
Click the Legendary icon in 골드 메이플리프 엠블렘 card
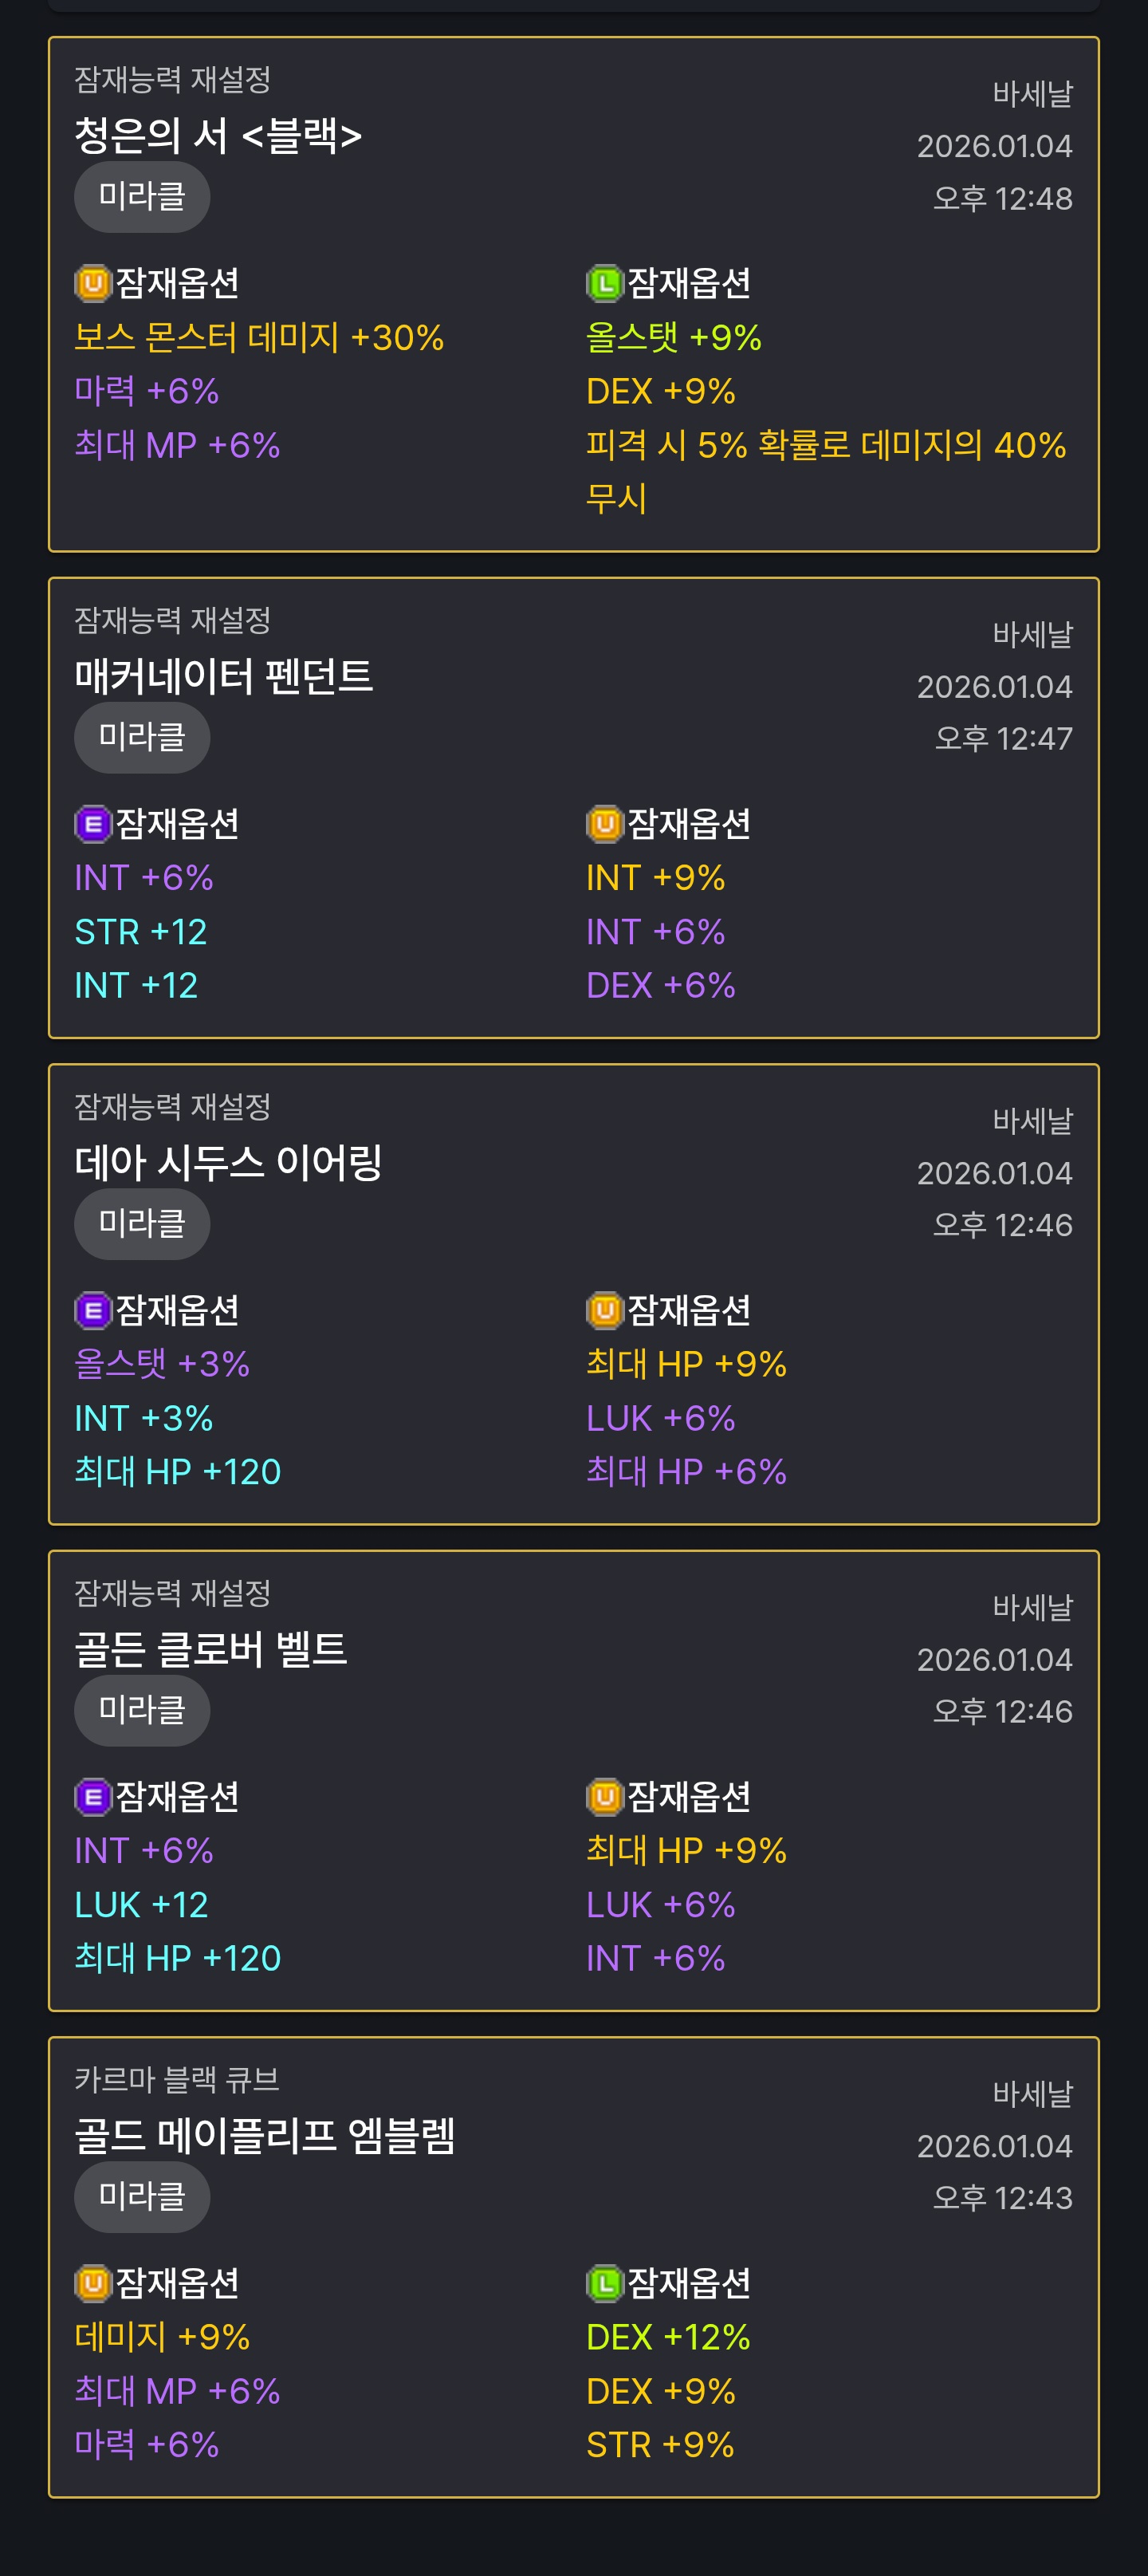pyautogui.click(x=604, y=2283)
